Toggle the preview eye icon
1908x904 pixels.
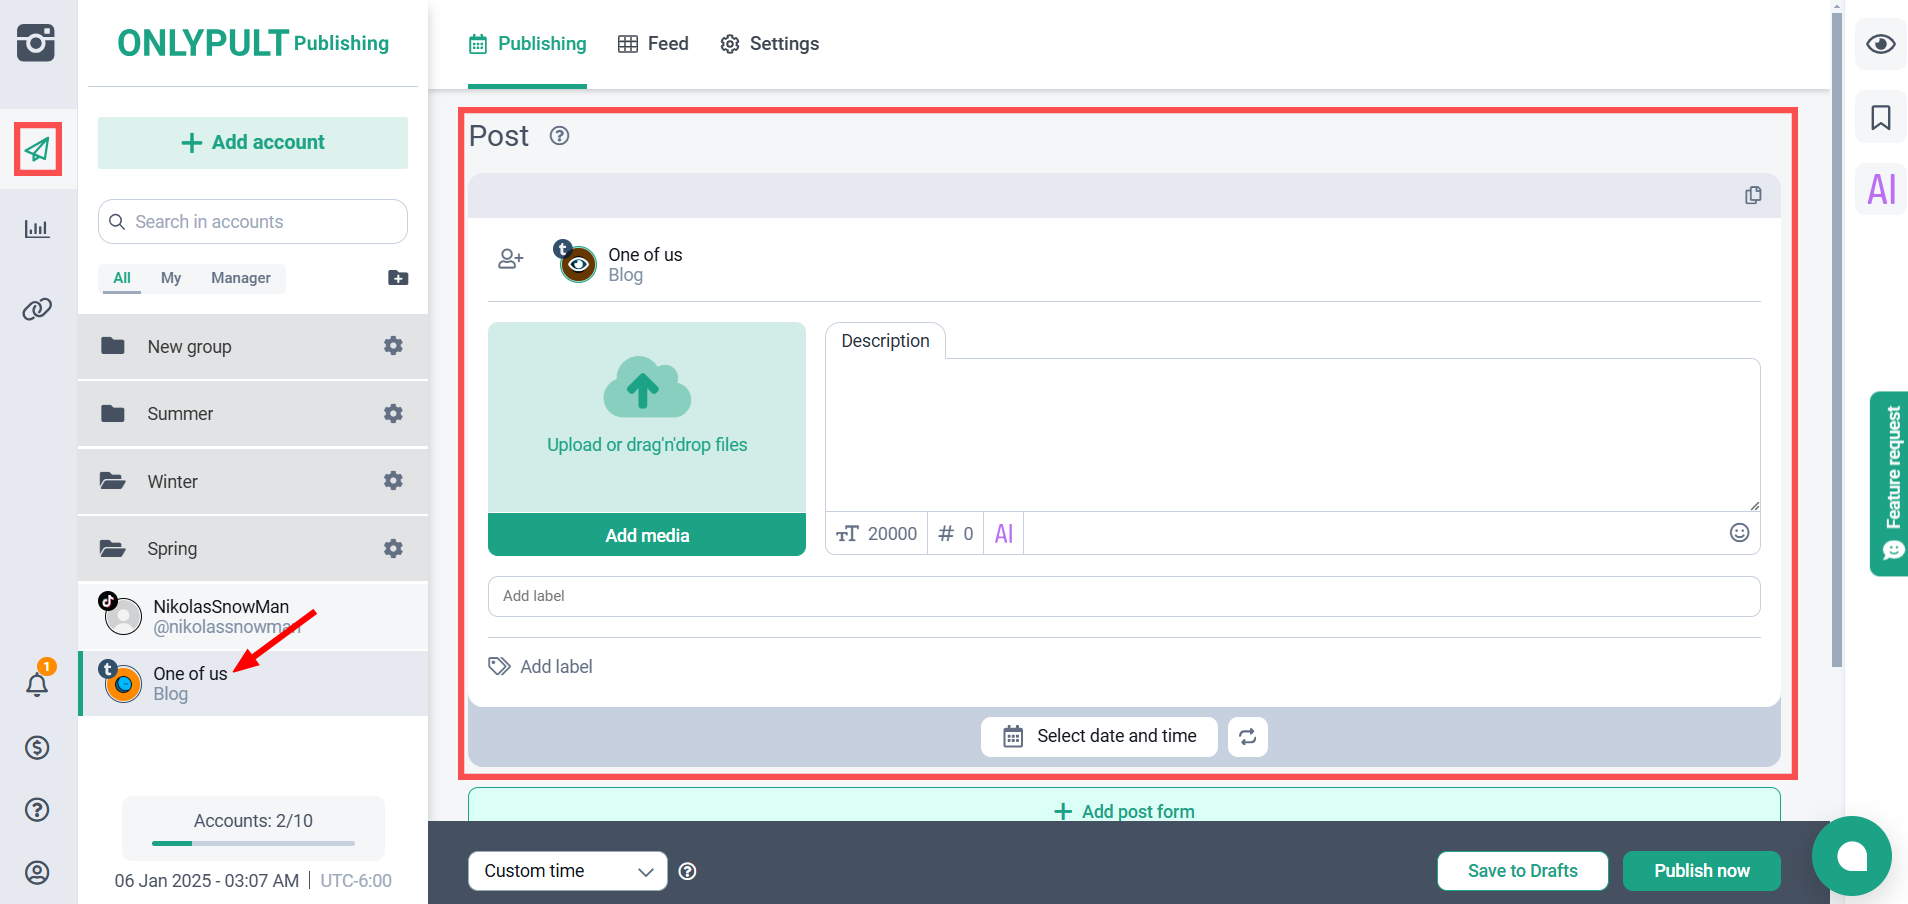tap(1880, 44)
